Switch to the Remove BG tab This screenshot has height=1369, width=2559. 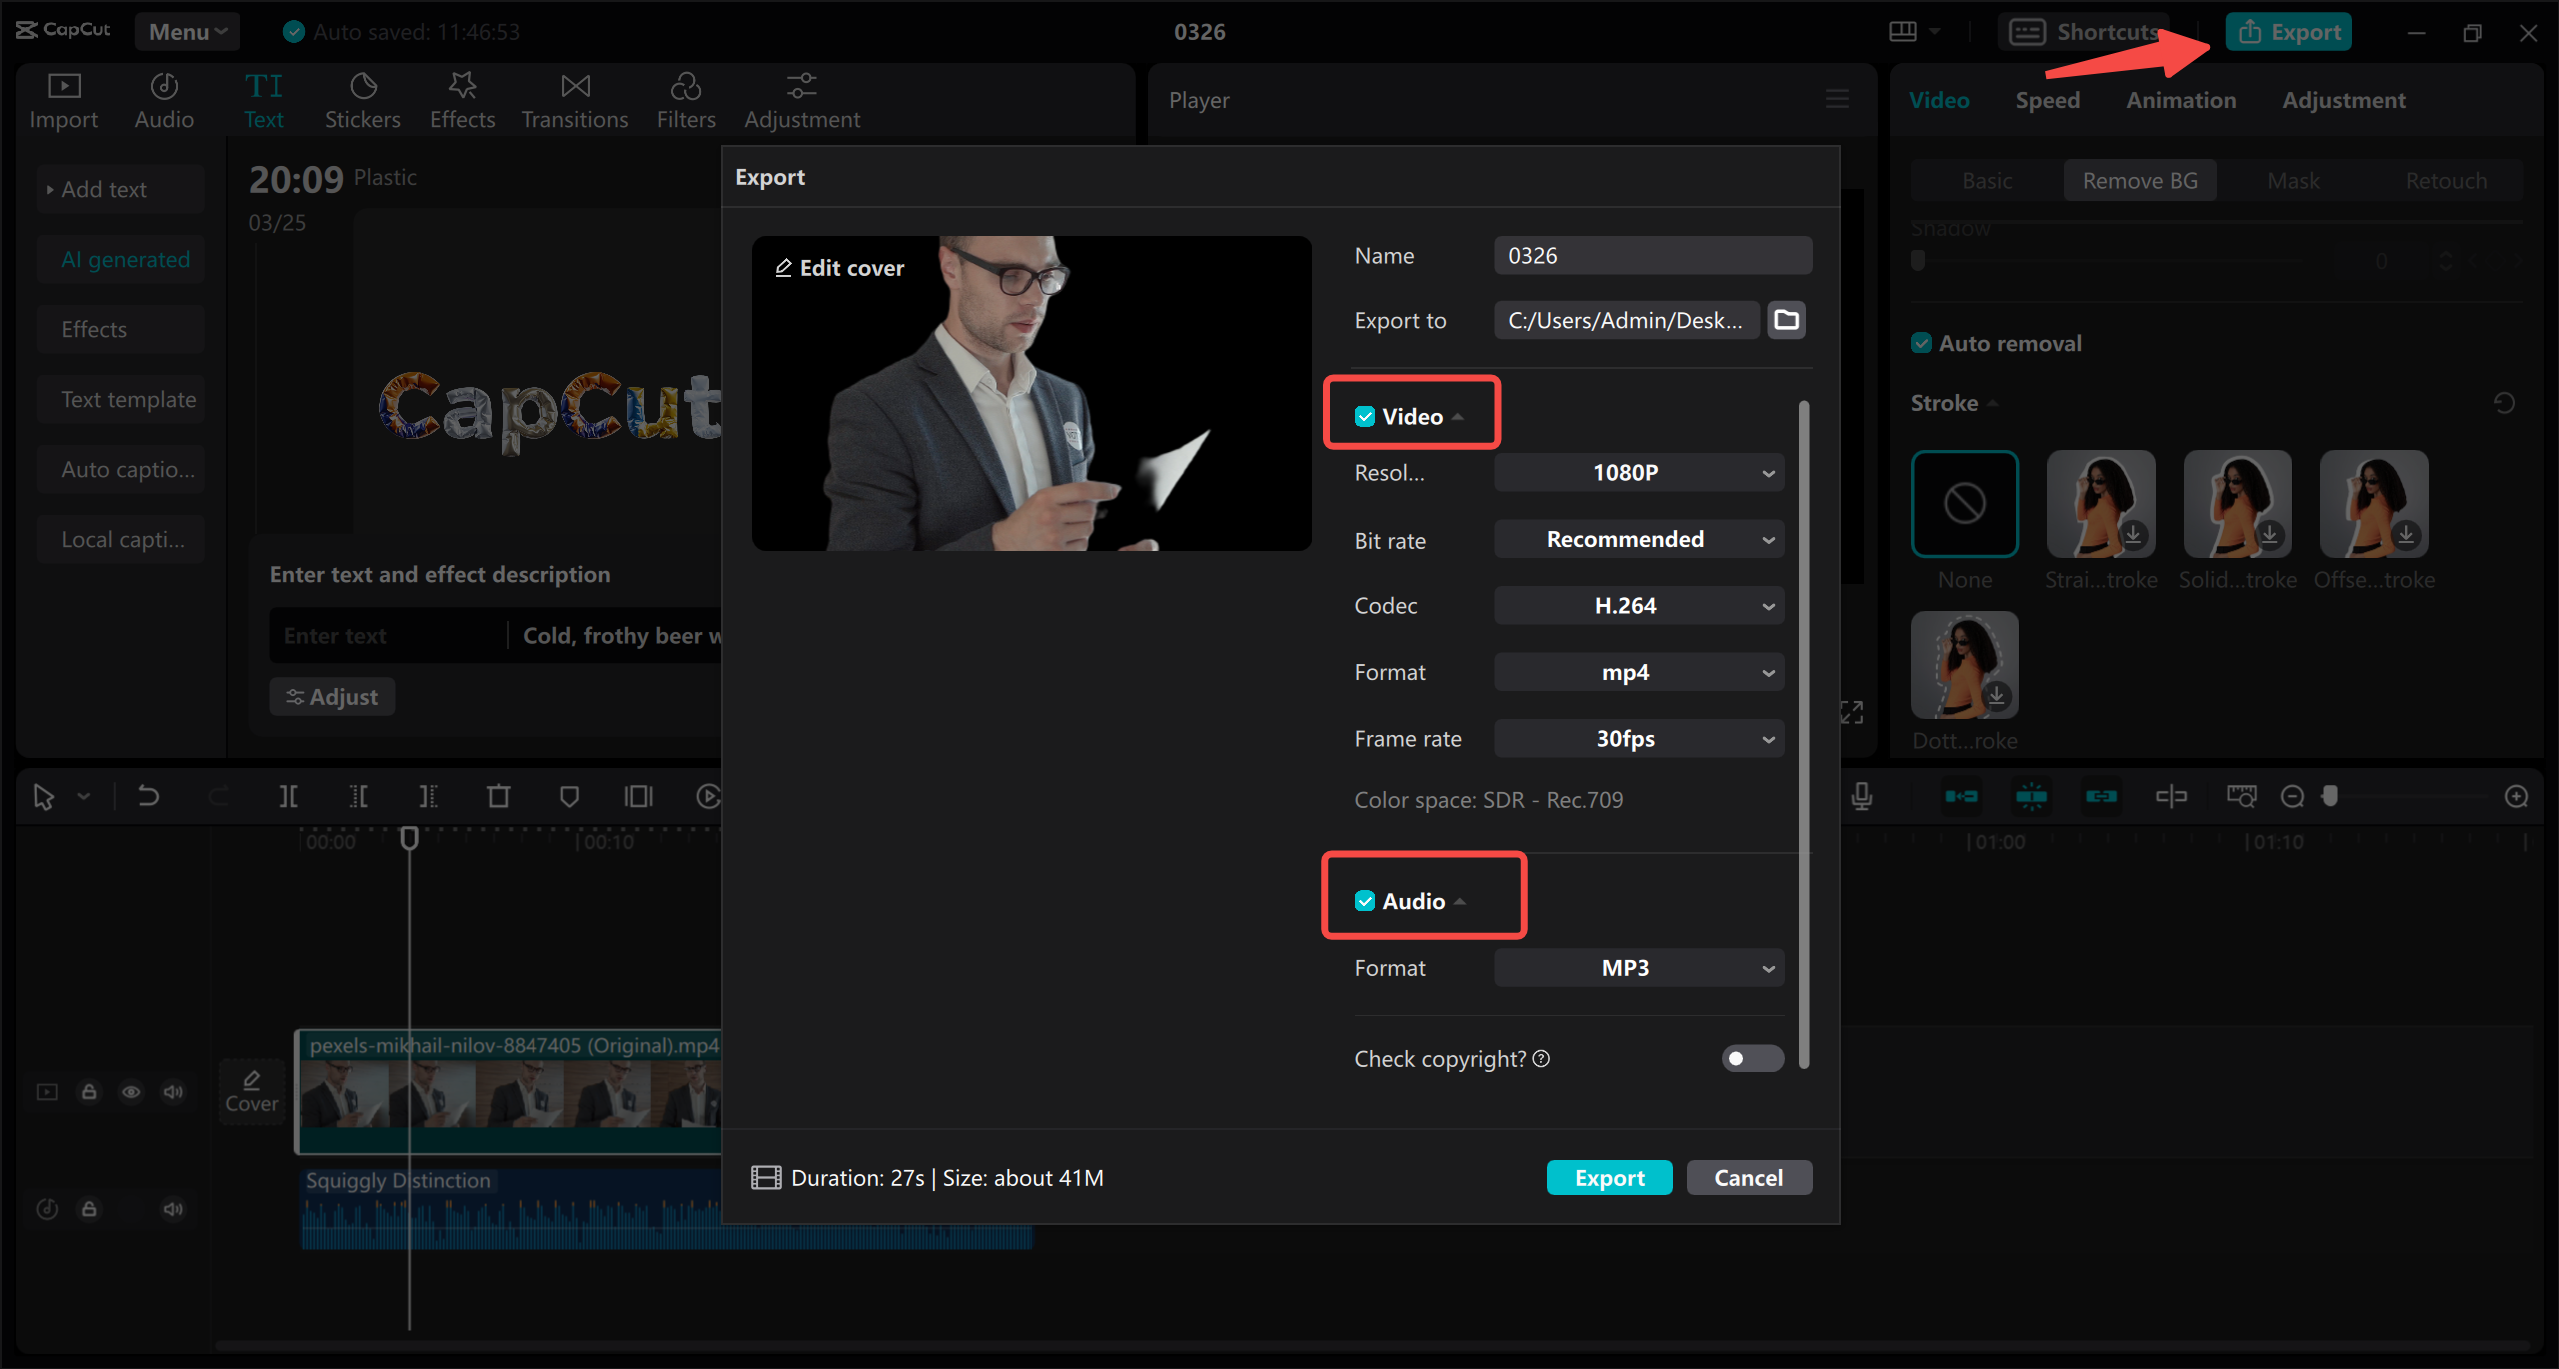(2139, 180)
